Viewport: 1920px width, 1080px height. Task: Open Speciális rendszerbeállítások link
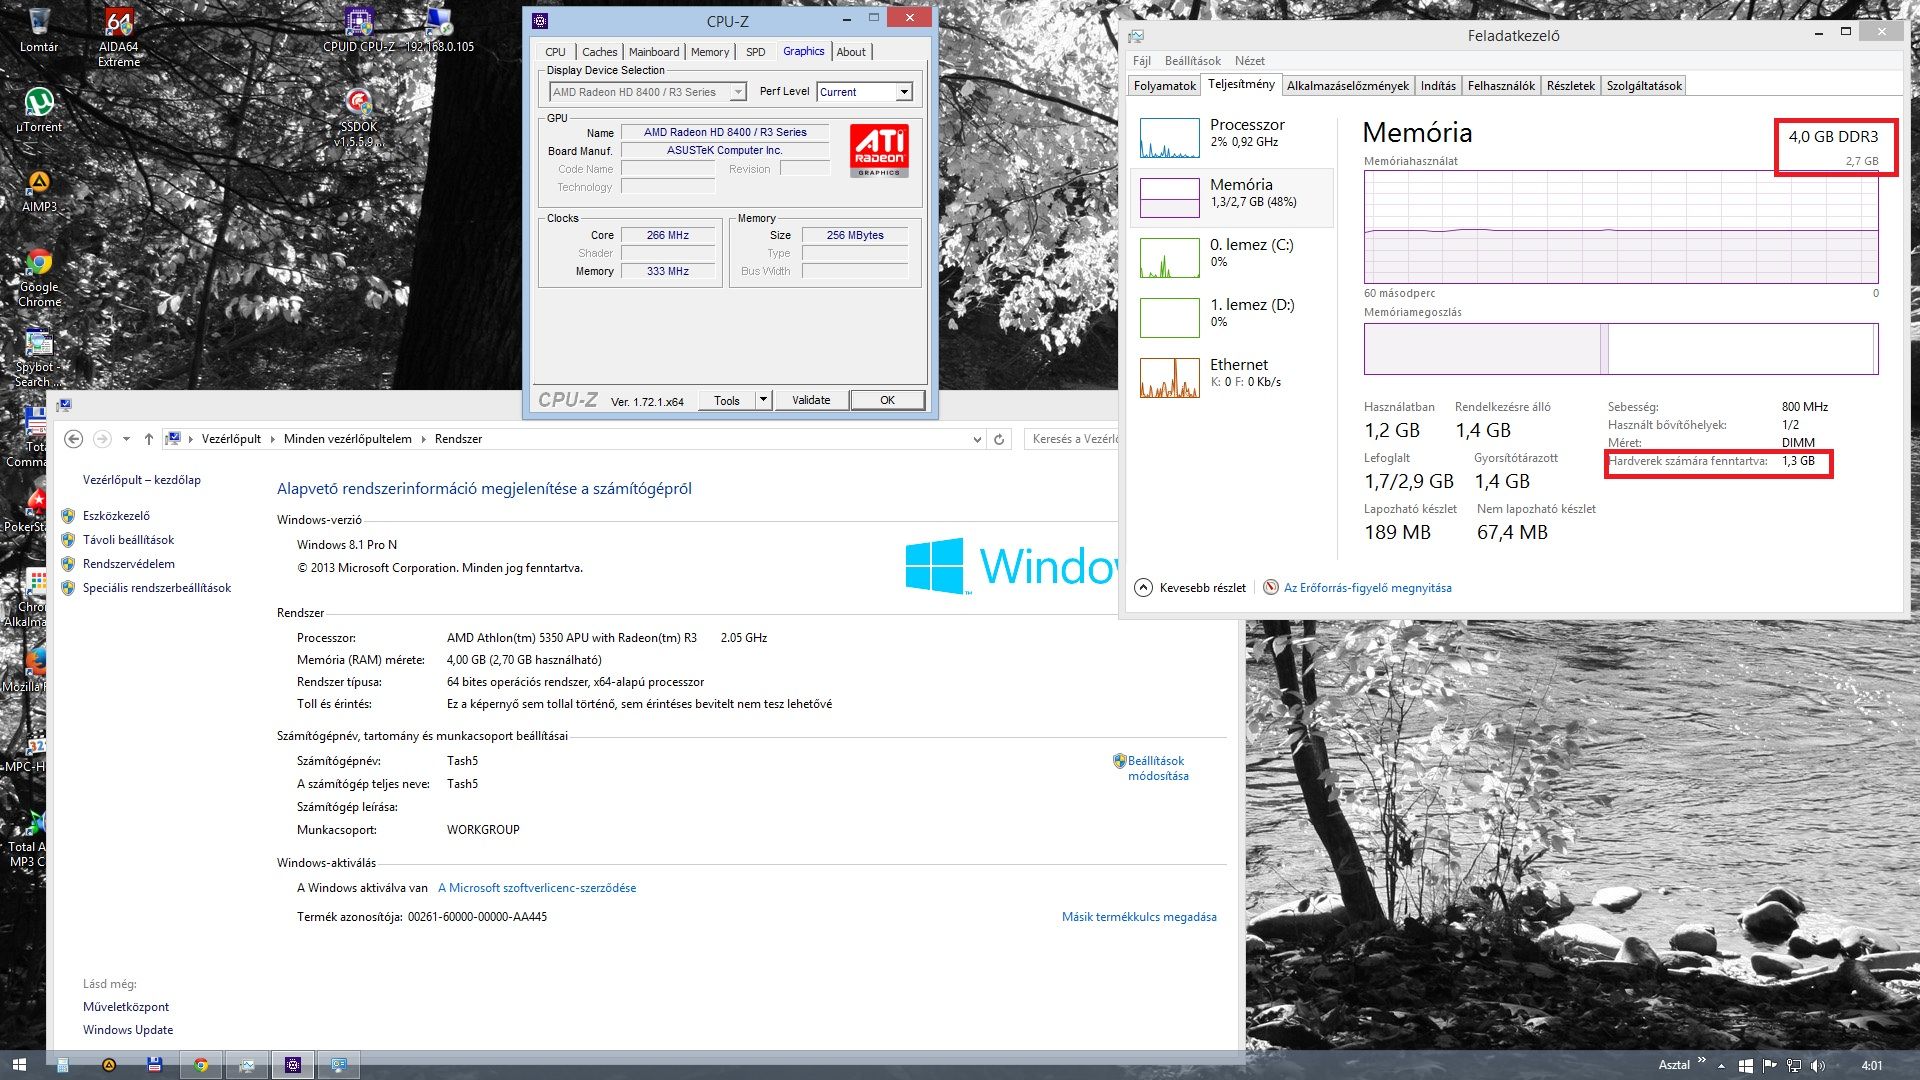[x=157, y=588]
